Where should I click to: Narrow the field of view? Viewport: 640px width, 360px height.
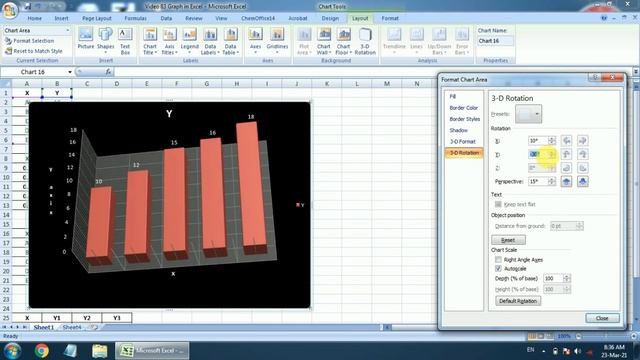566,182
